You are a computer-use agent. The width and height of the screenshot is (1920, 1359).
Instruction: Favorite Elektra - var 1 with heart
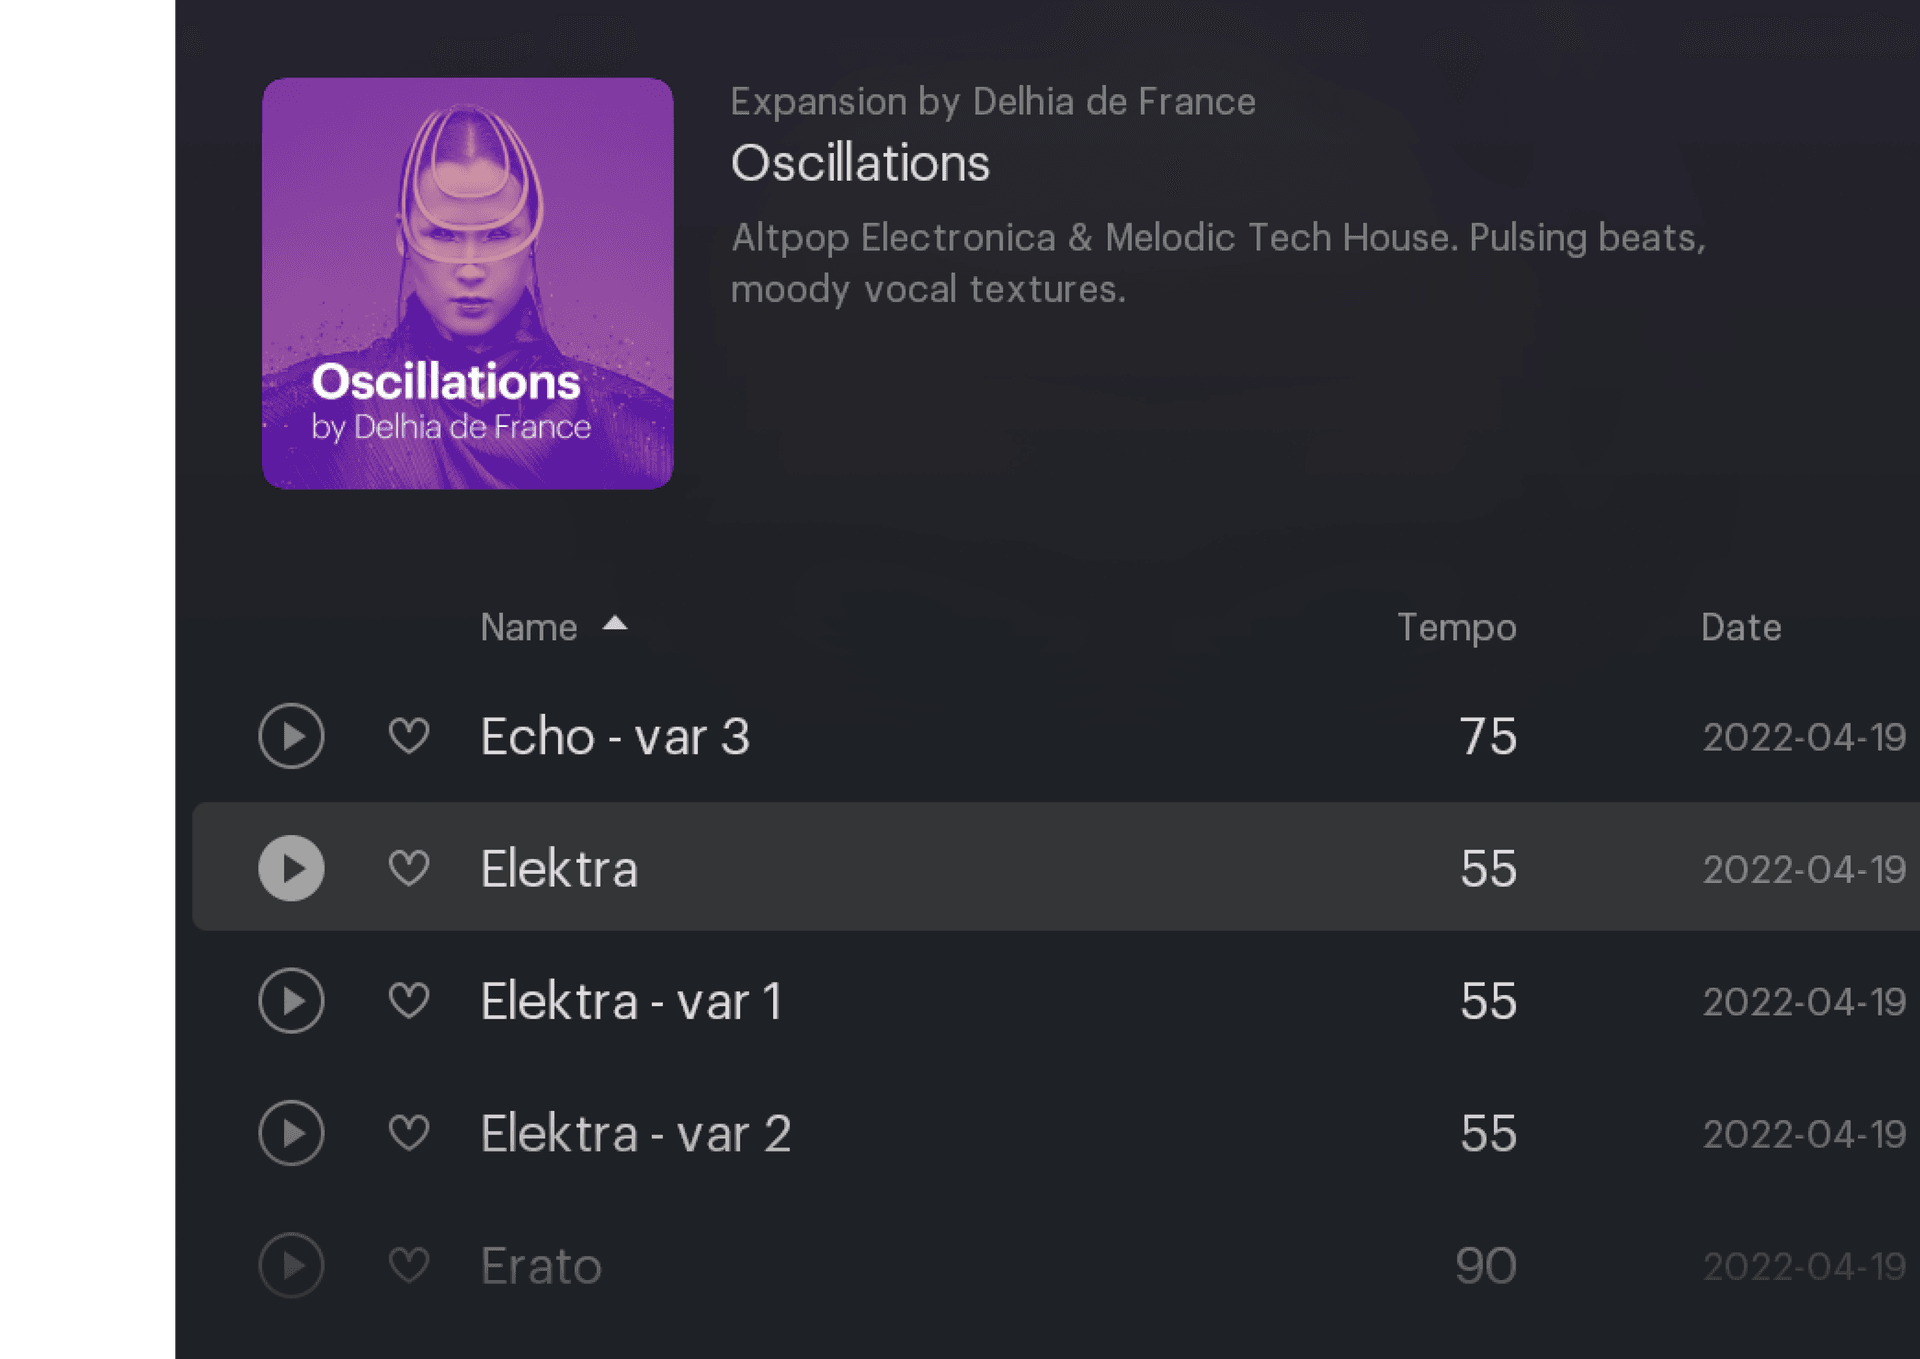[409, 1001]
